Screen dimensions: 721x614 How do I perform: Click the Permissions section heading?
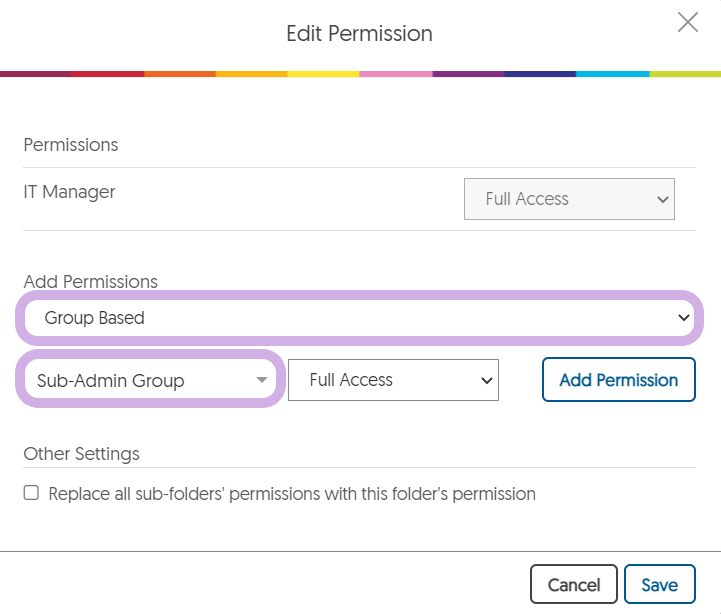point(71,145)
